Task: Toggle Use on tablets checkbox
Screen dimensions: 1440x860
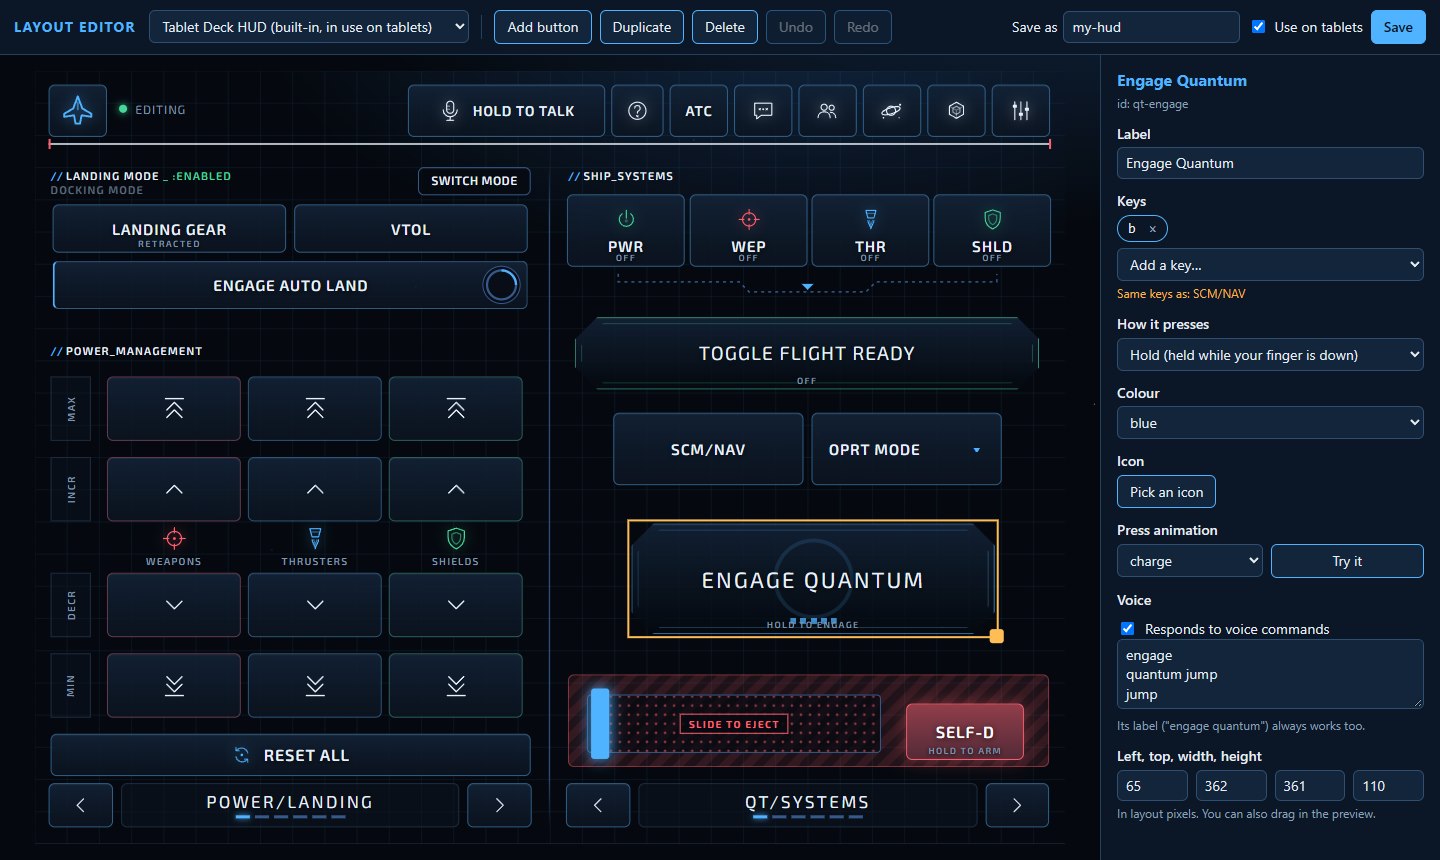Action: [x=1259, y=27]
